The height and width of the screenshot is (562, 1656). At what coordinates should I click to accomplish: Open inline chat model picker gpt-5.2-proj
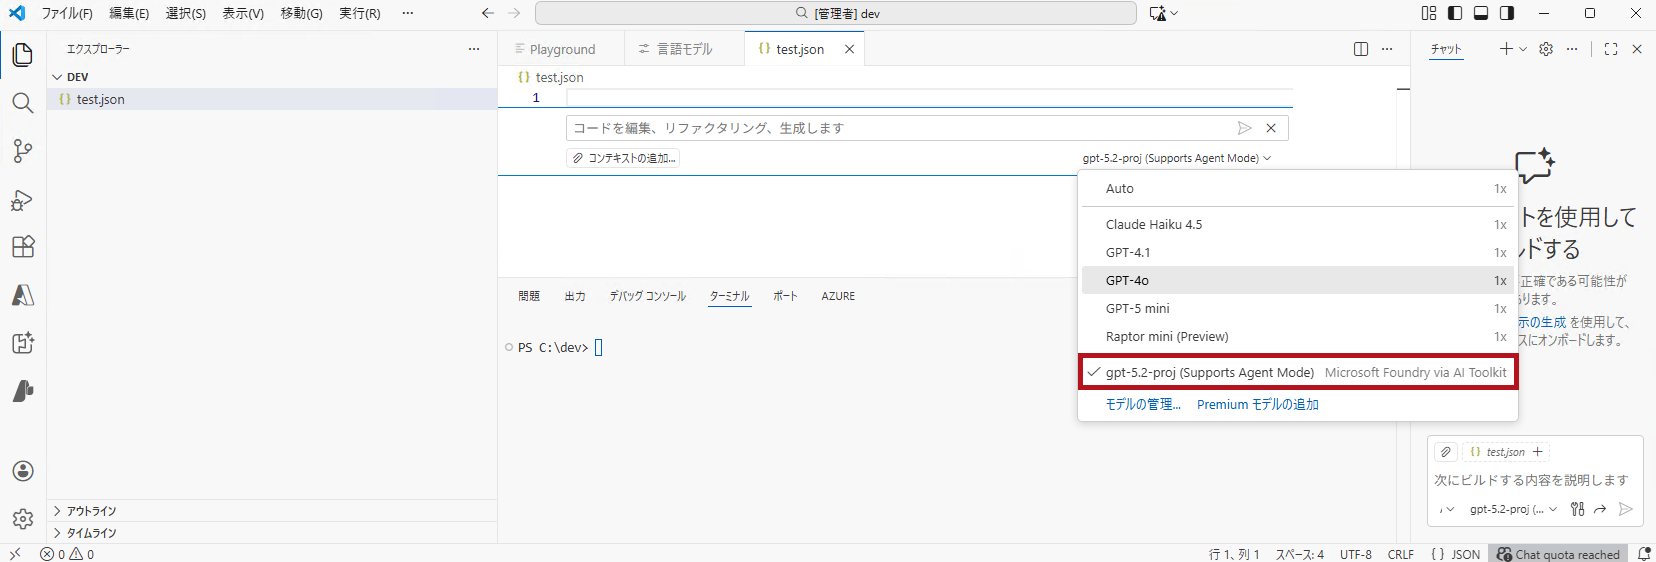click(x=1176, y=158)
